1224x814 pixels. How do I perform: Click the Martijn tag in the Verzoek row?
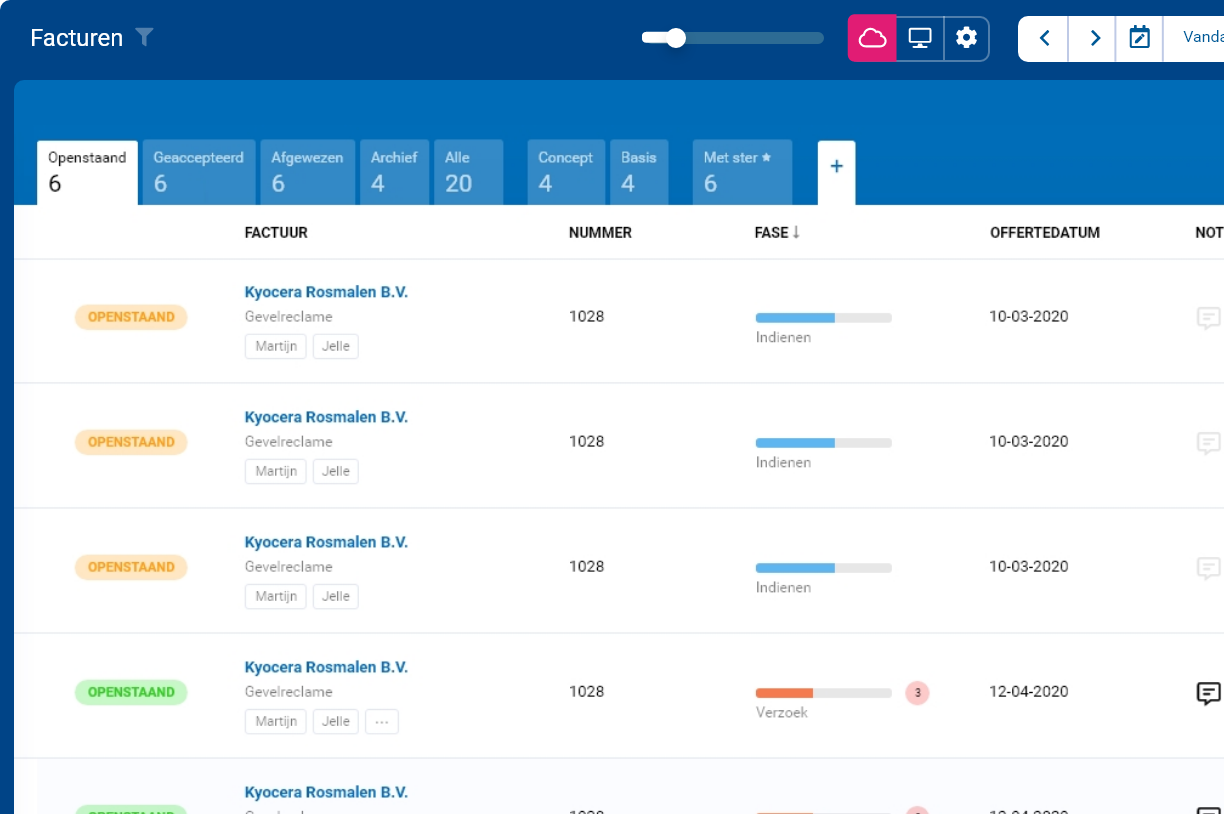(276, 722)
